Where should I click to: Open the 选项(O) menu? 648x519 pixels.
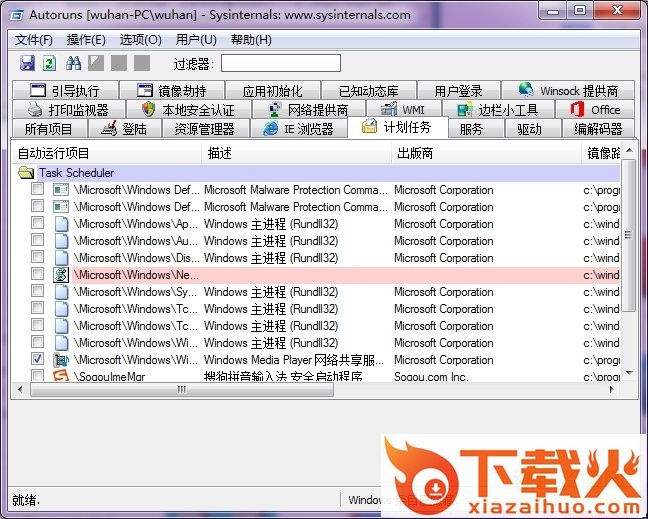140,40
